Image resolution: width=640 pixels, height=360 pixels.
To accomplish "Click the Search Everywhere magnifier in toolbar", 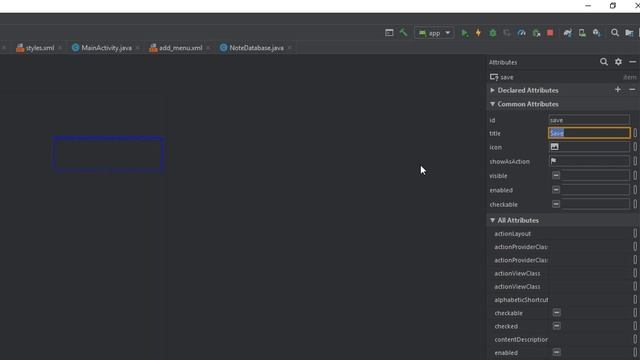I will (615, 33).
